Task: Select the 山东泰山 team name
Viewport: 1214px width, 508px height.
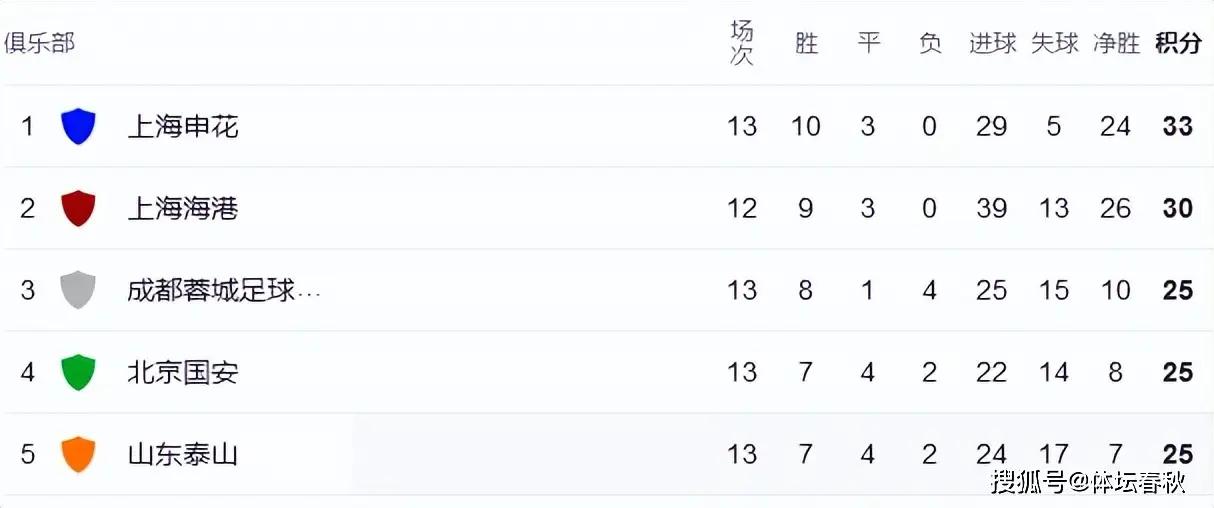Action: tap(183, 454)
